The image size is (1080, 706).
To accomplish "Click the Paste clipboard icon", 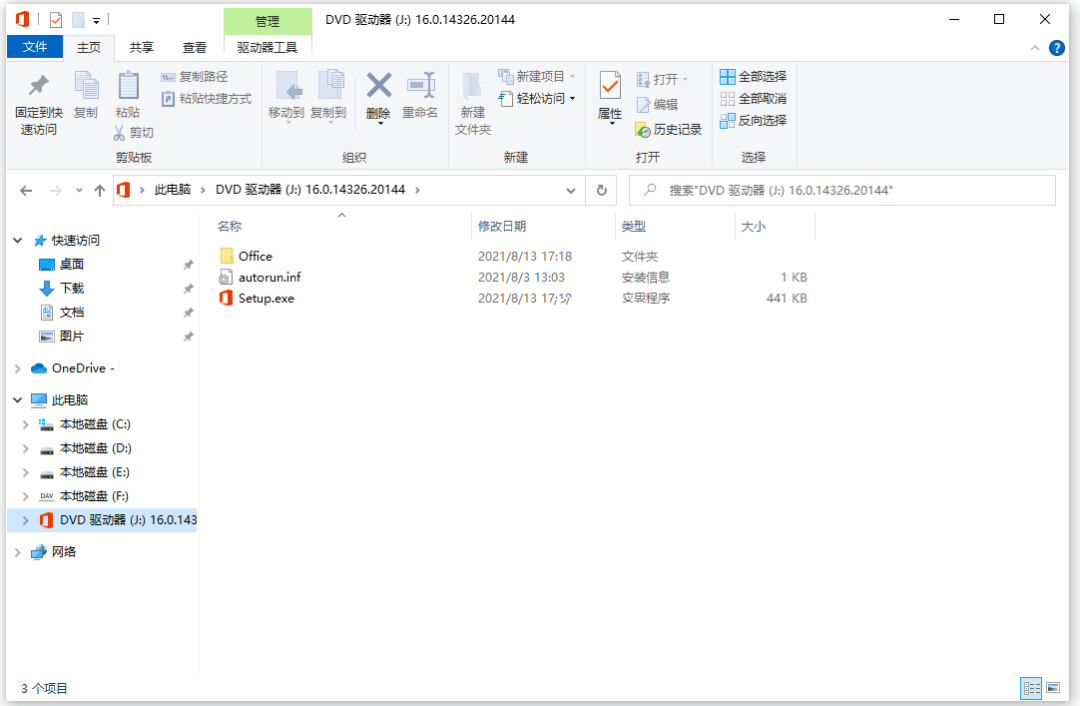I will pyautogui.click(x=128, y=86).
